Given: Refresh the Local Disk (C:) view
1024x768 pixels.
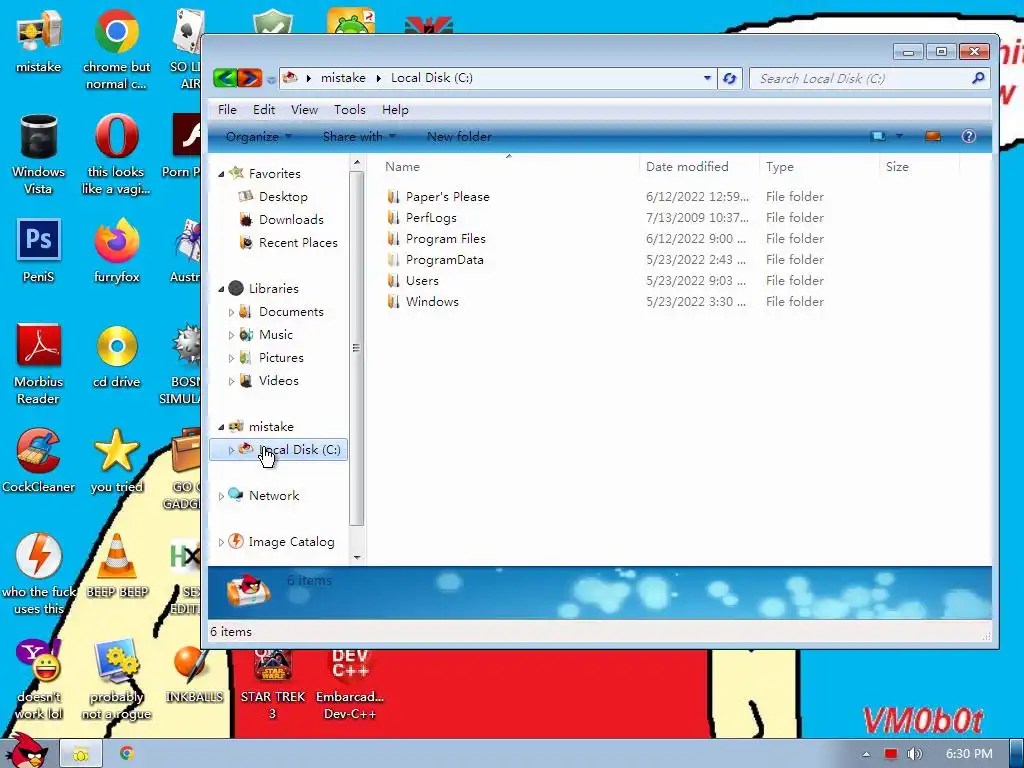Looking at the screenshot, I should [729, 78].
